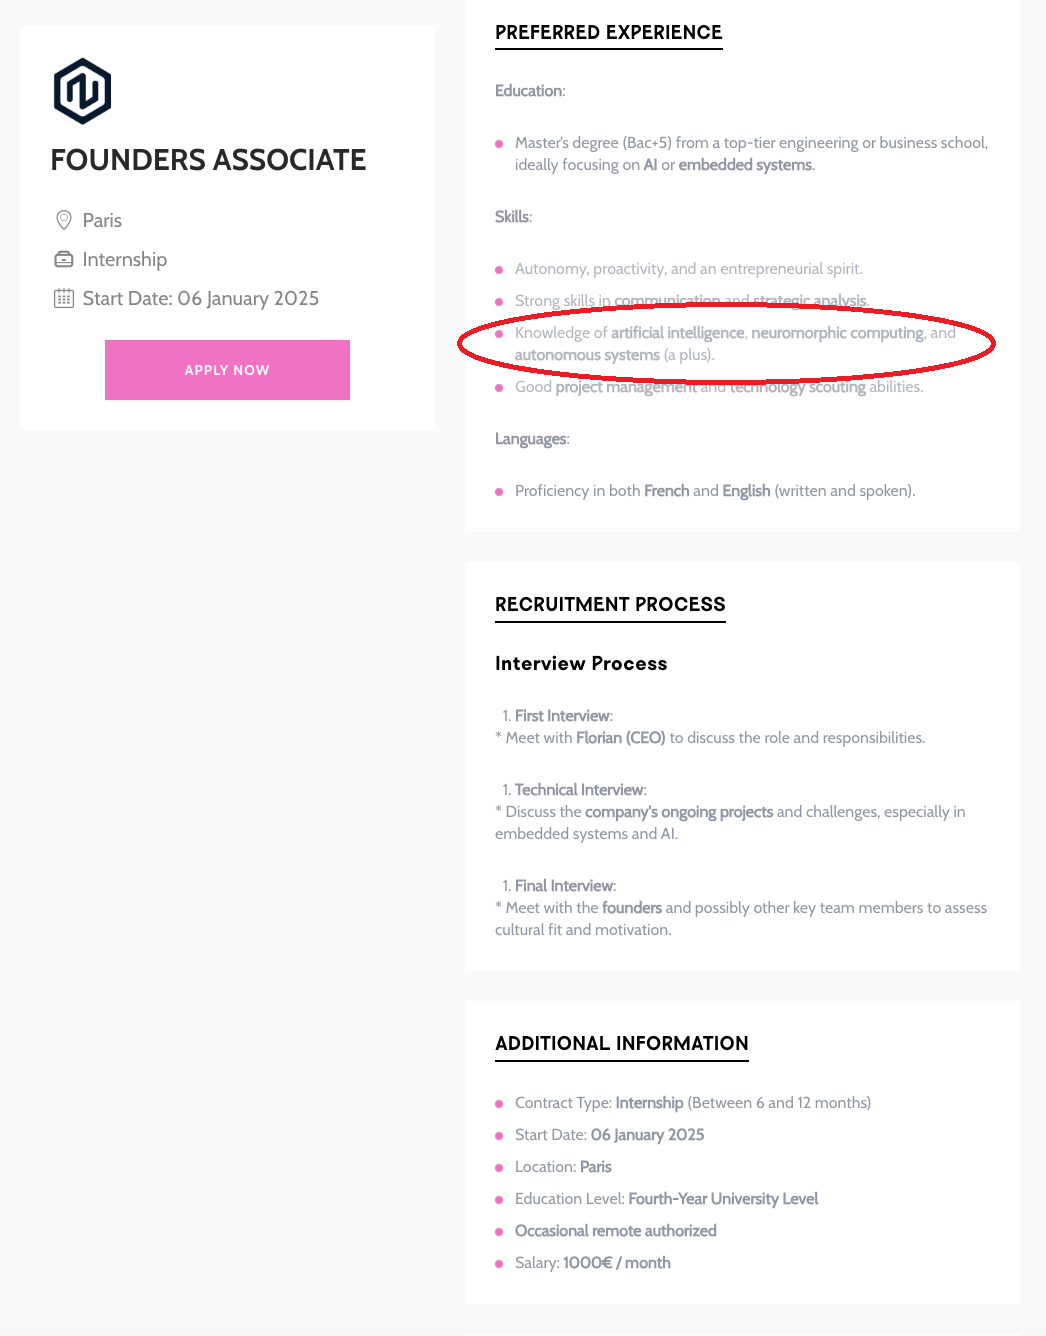
Task: Click the Interview Process subheading
Action: click(581, 663)
